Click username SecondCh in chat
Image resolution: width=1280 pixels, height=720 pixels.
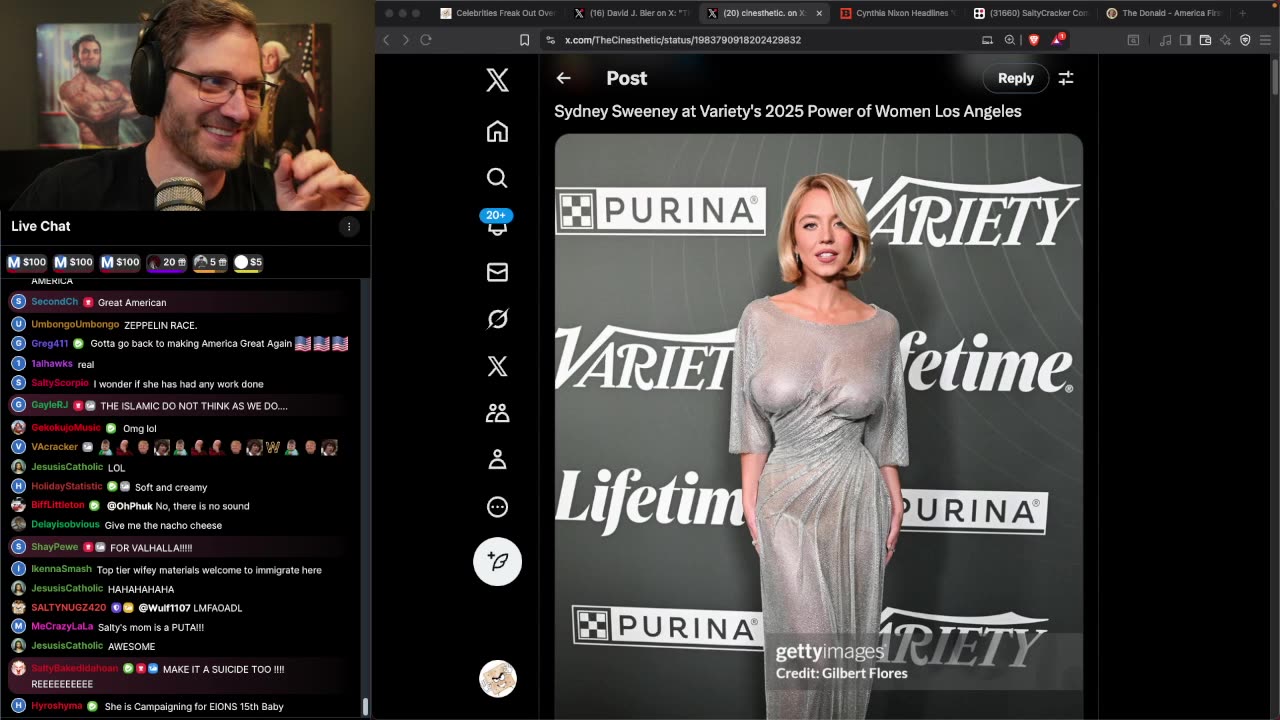(54, 302)
